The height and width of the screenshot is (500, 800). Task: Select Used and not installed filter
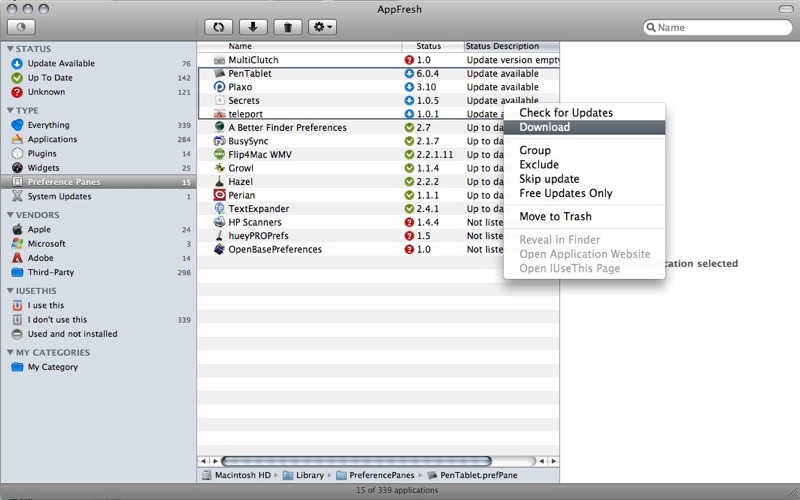[98, 334]
